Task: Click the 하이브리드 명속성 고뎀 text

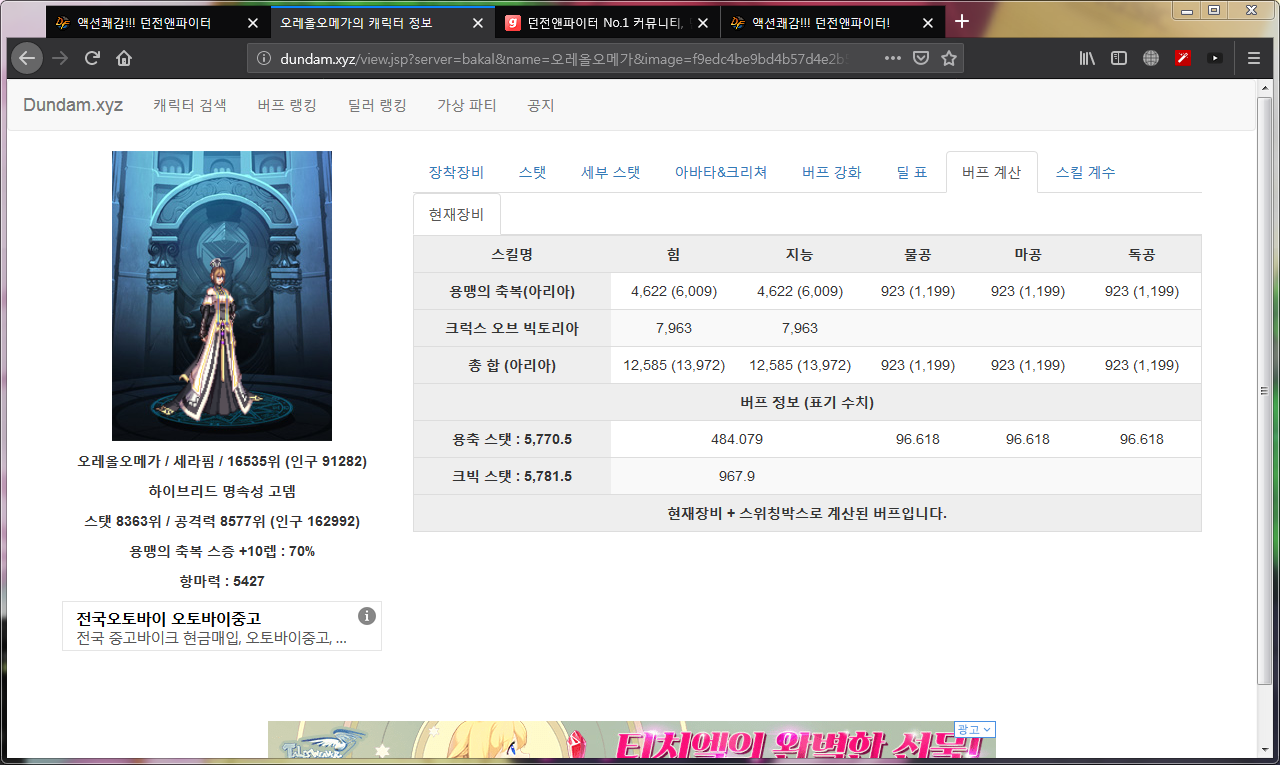Action: pos(222,491)
